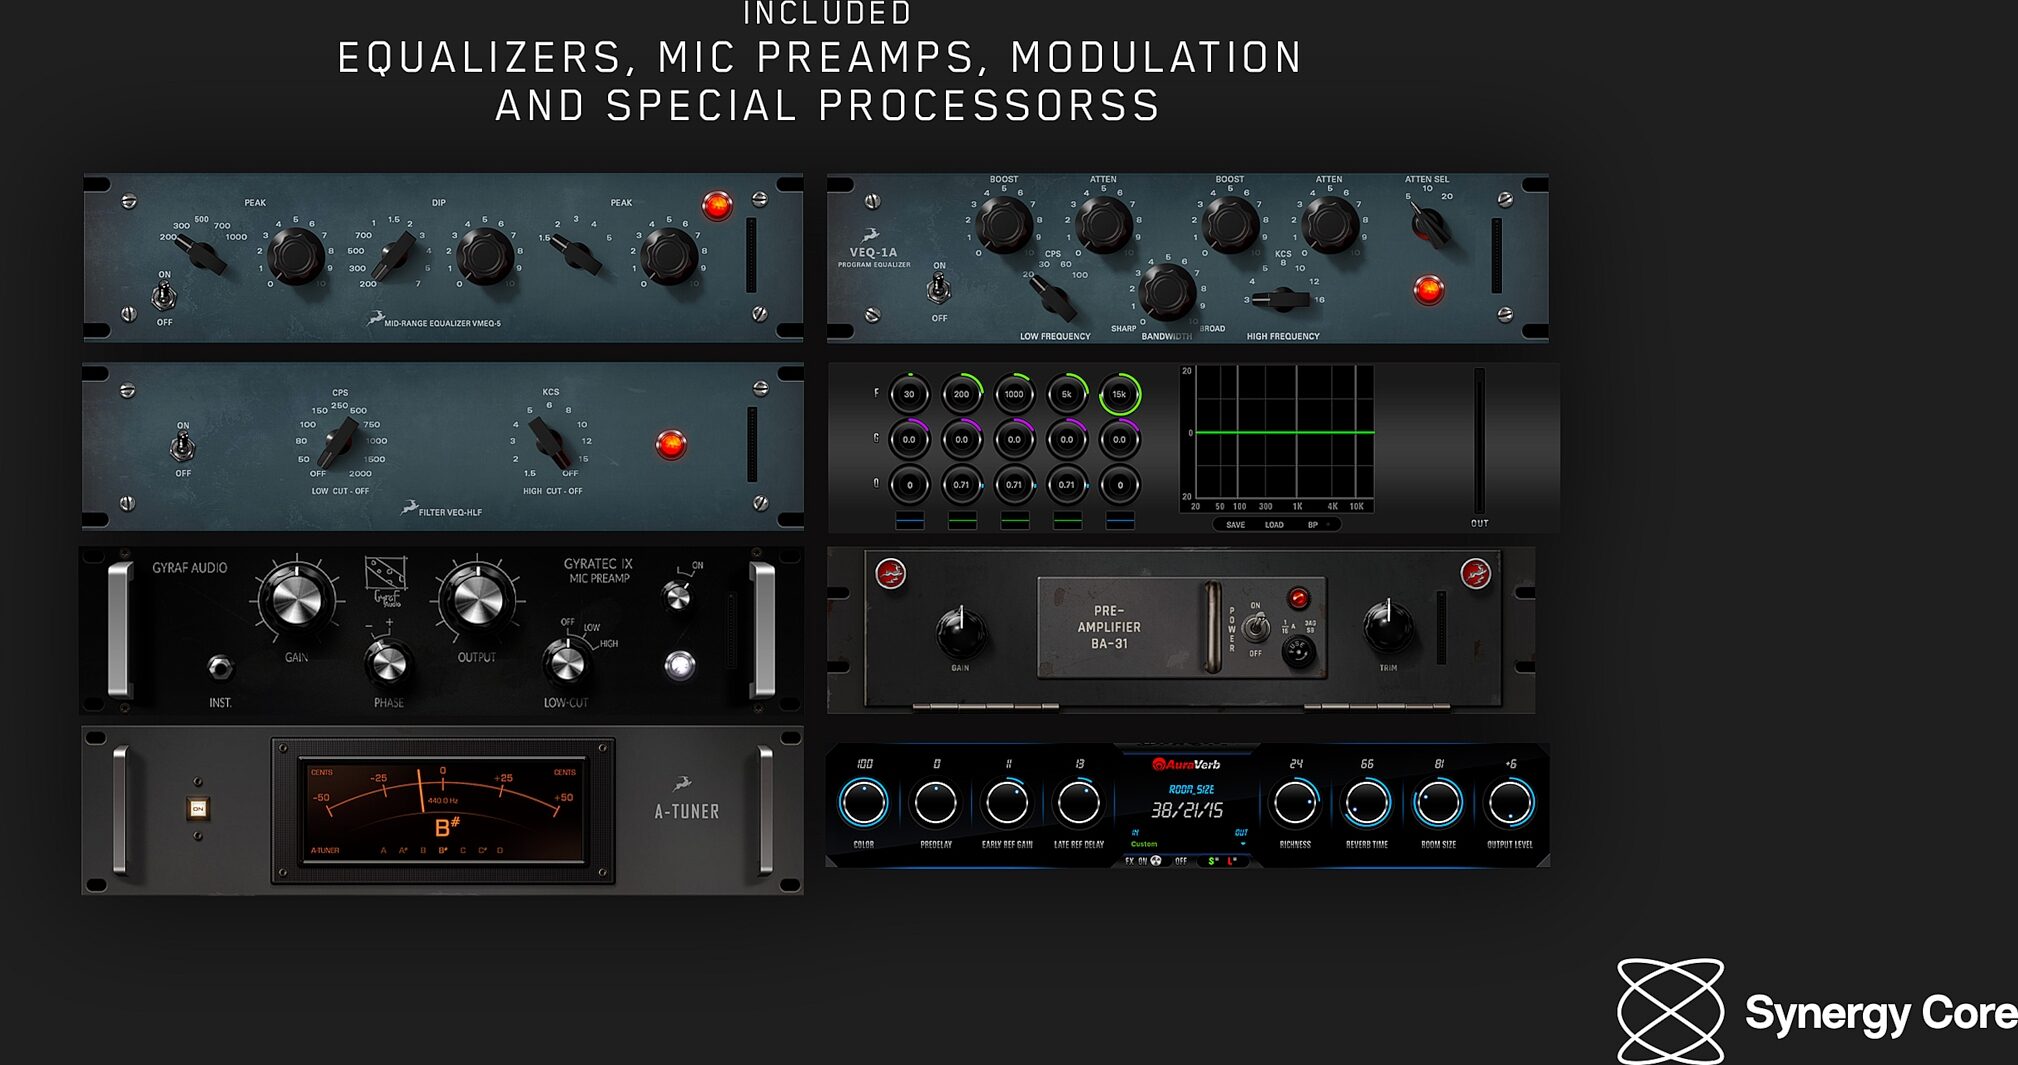Flip the ON/OFF switch on VMEQ-5

click(164, 297)
